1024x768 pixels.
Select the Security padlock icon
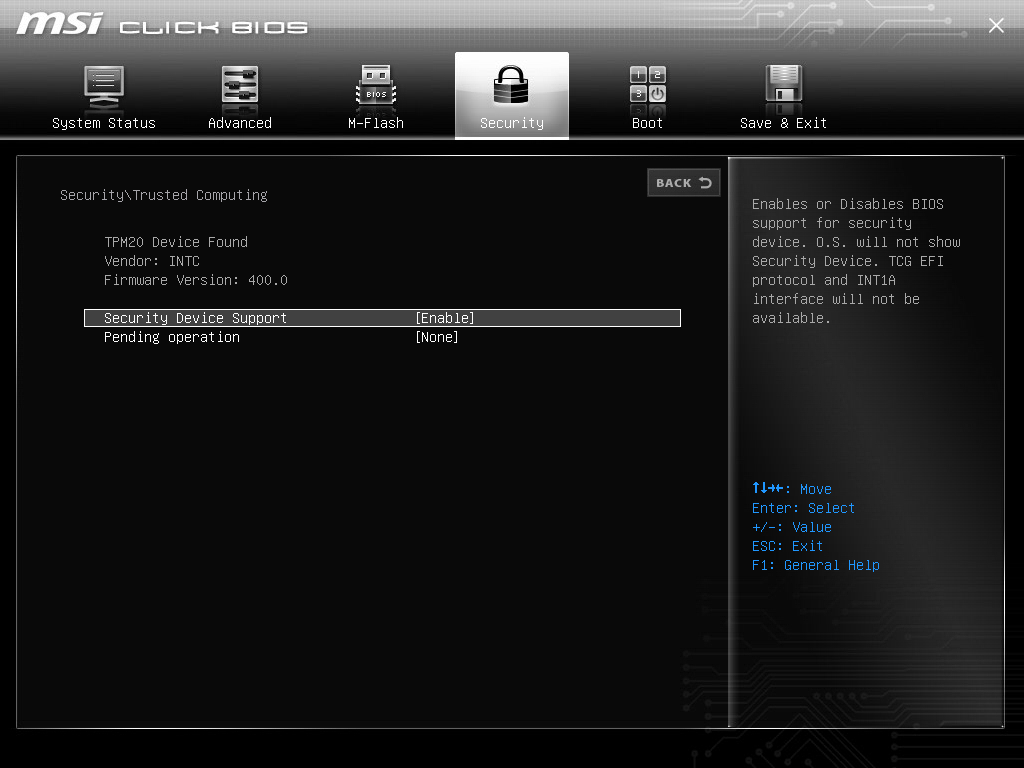tap(511, 85)
